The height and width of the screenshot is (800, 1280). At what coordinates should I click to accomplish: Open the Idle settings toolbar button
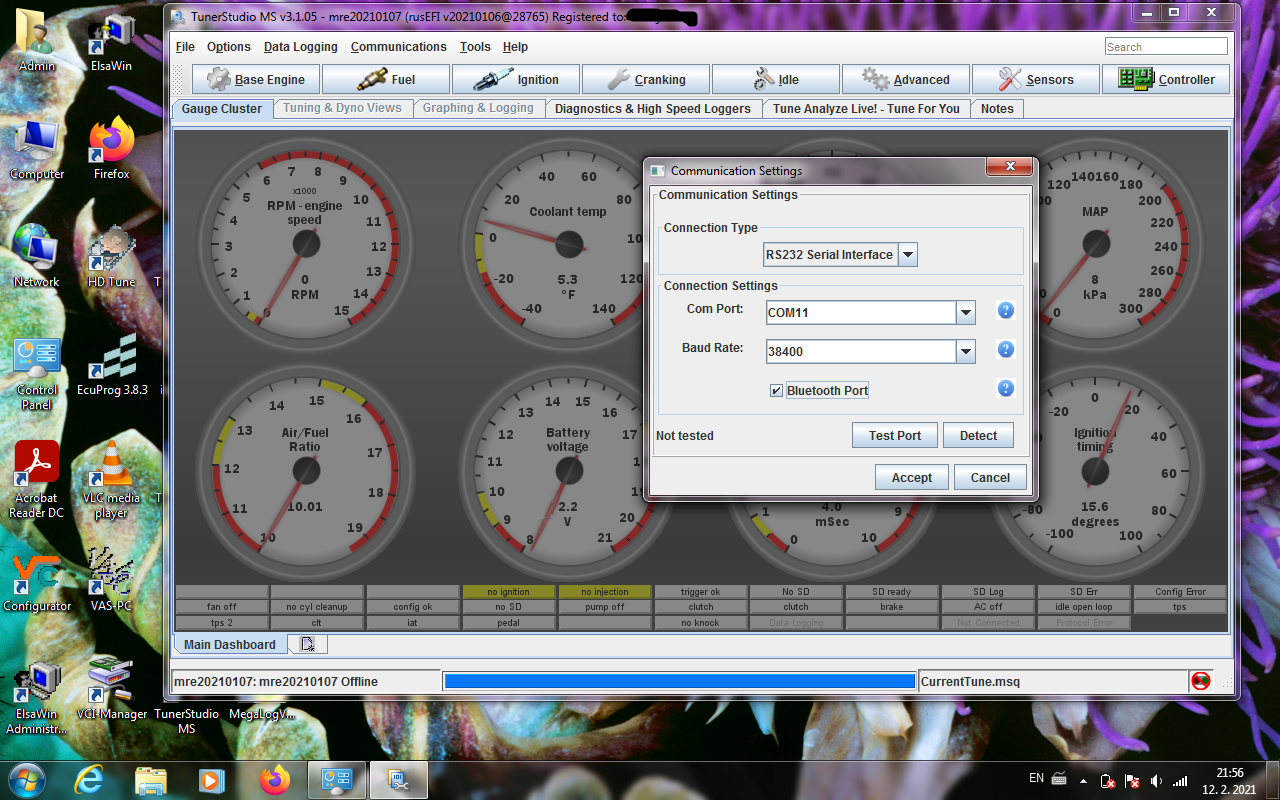[x=776, y=79]
